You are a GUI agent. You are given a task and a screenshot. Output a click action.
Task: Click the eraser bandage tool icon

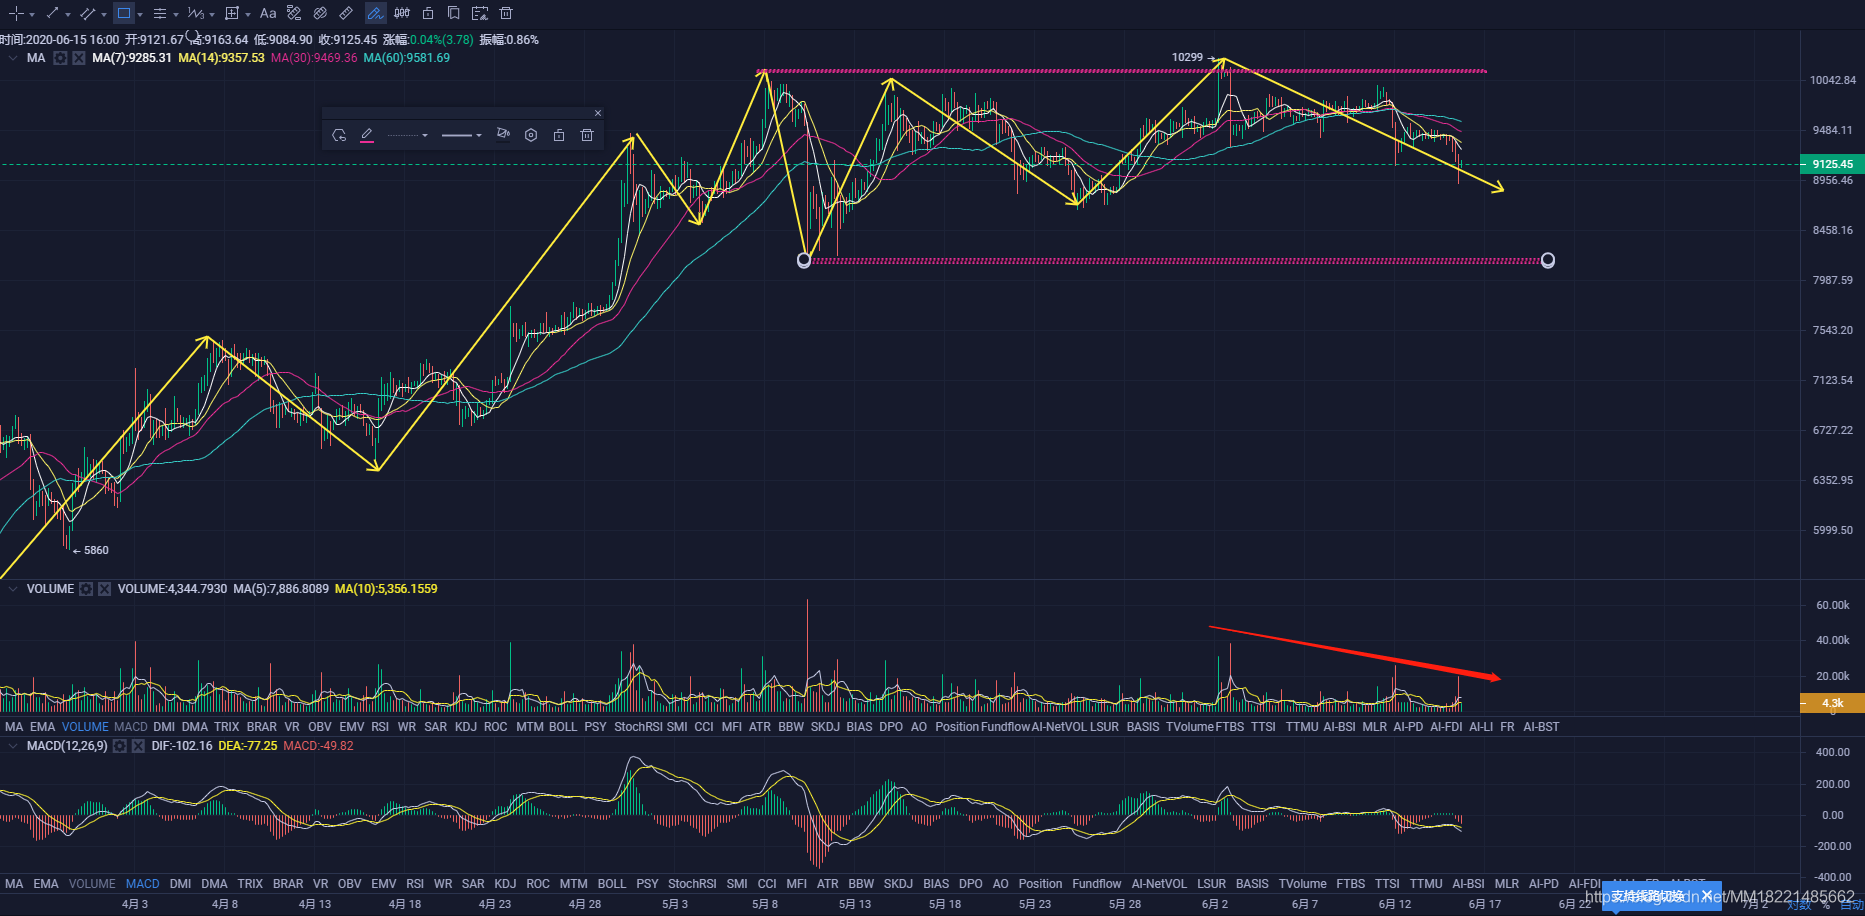tap(320, 13)
